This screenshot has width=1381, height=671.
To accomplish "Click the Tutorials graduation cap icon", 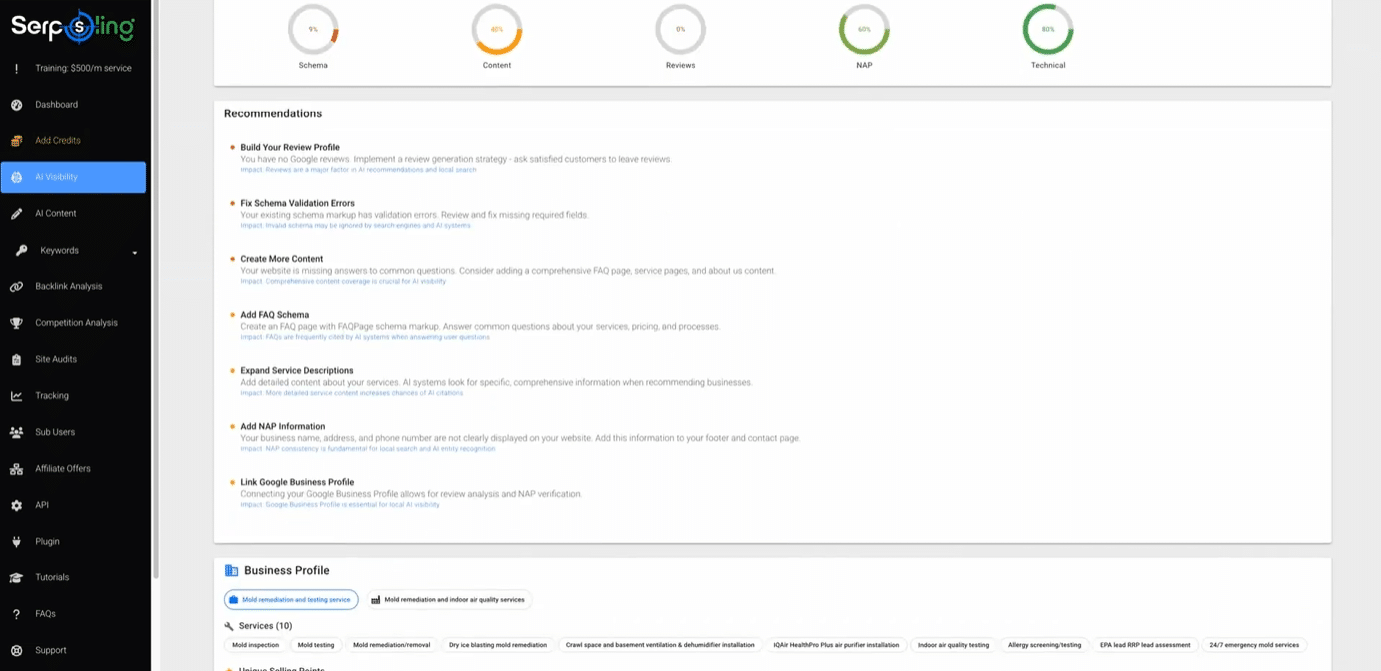I will click(16, 578).
